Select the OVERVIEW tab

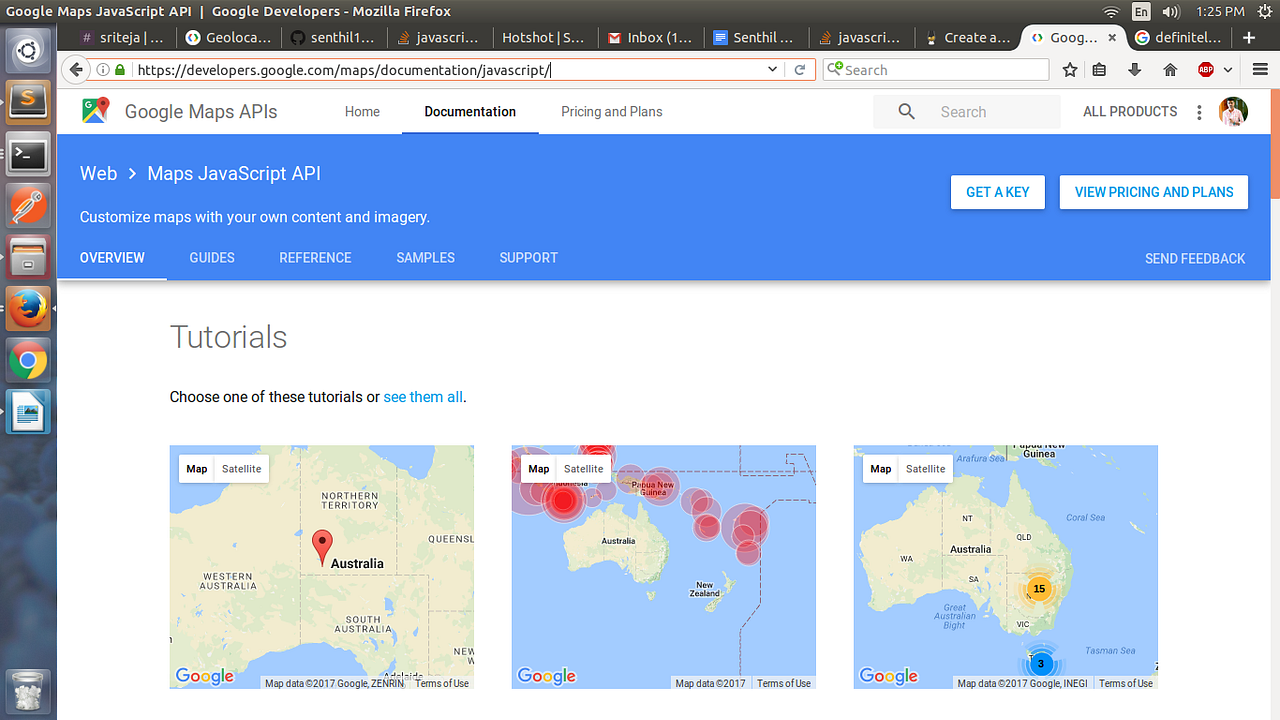pyautogui.click(x=112, y=258)
